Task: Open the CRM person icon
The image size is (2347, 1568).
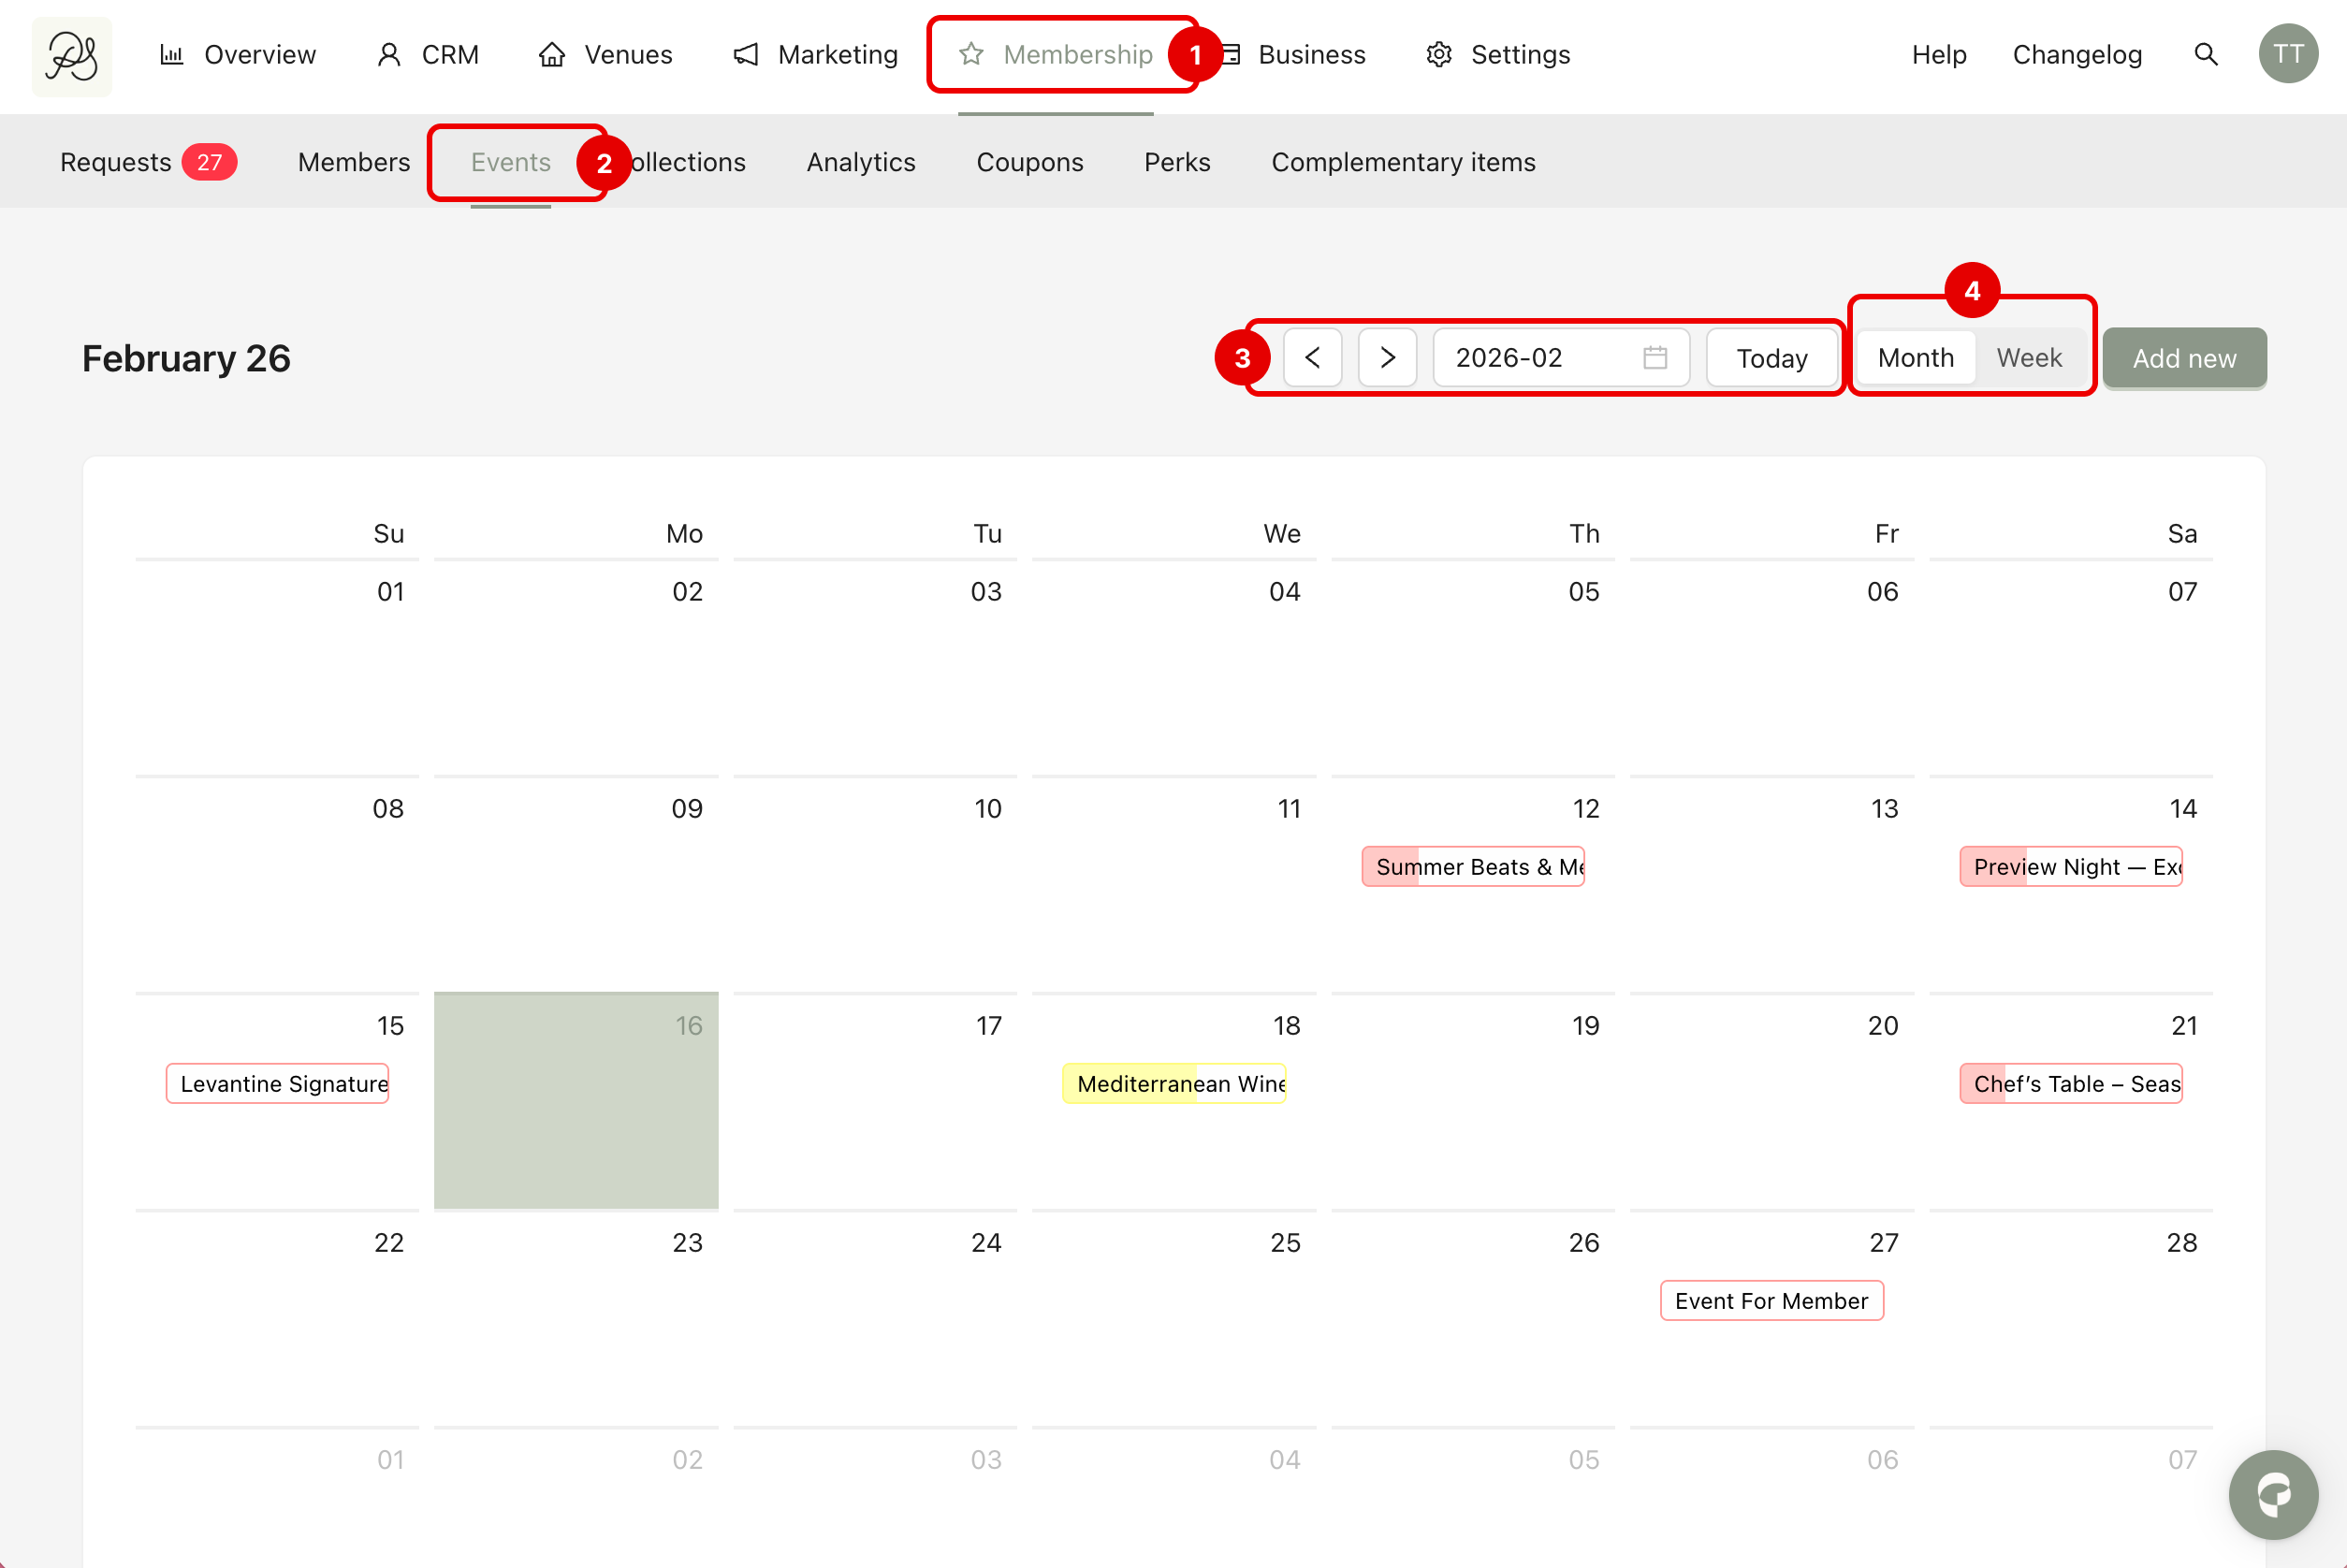Action: (389, 55)
